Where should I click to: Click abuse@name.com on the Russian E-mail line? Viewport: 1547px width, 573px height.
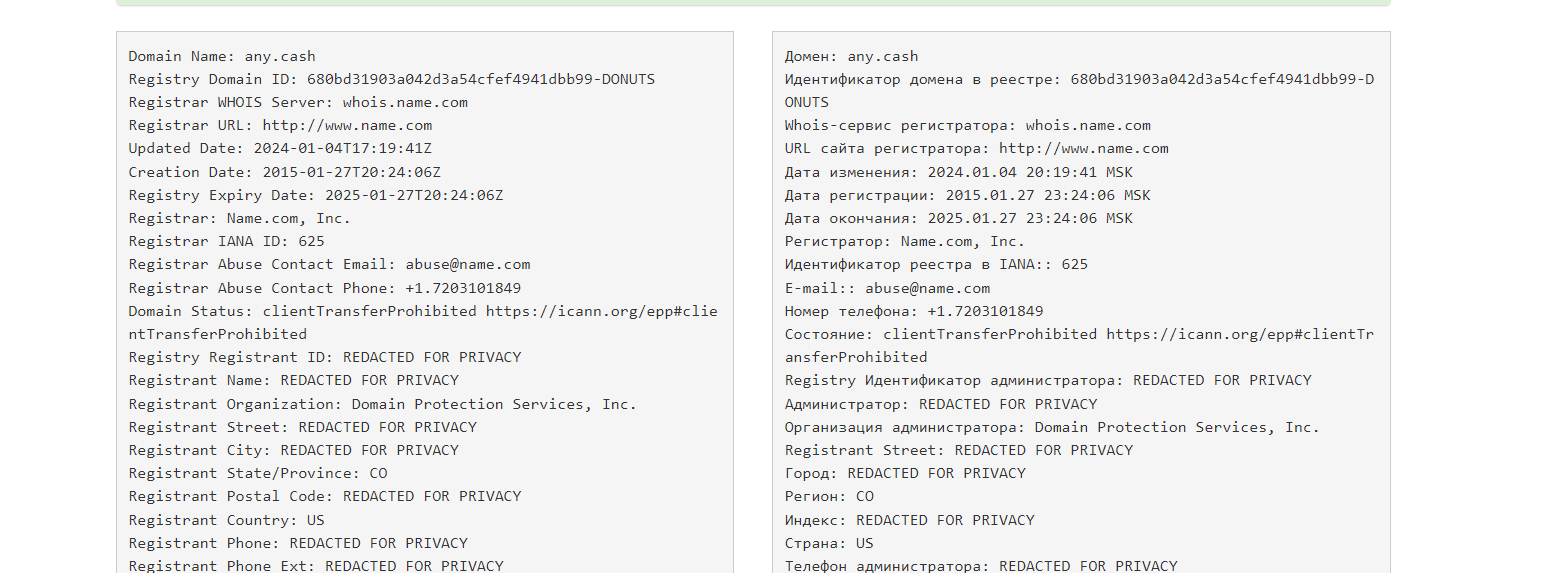927,288
